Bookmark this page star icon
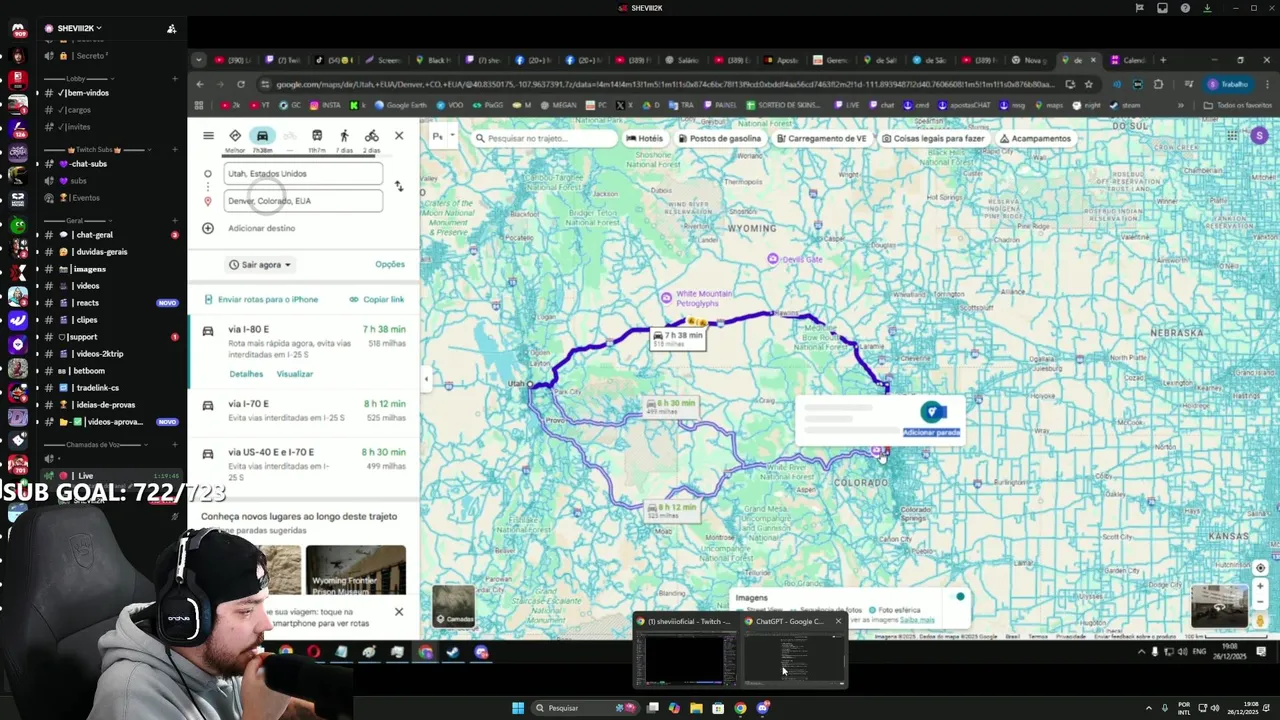The height and width of the screenshot is (720, 1280). [x=1089, y=84]
